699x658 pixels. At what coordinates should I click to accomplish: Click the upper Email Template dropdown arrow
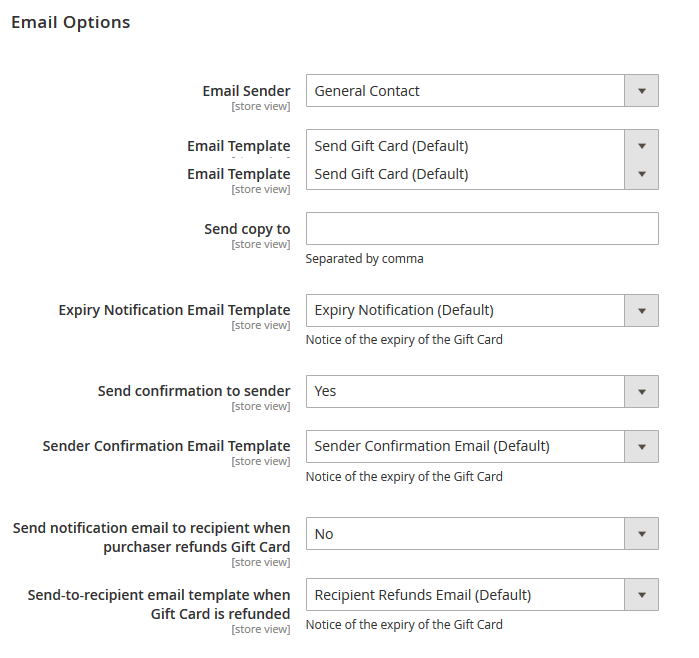tap(641, 146)
